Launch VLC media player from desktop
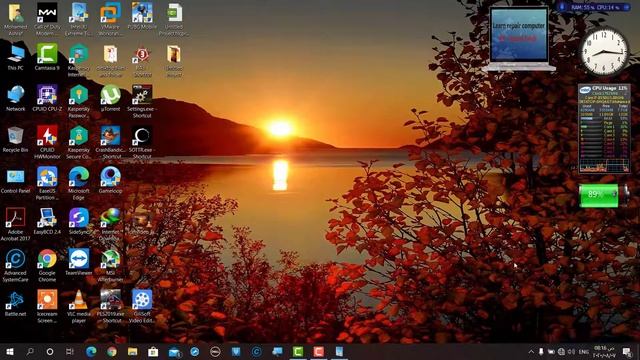This screenshot has width=640, height=360. (x=78, y=306)
